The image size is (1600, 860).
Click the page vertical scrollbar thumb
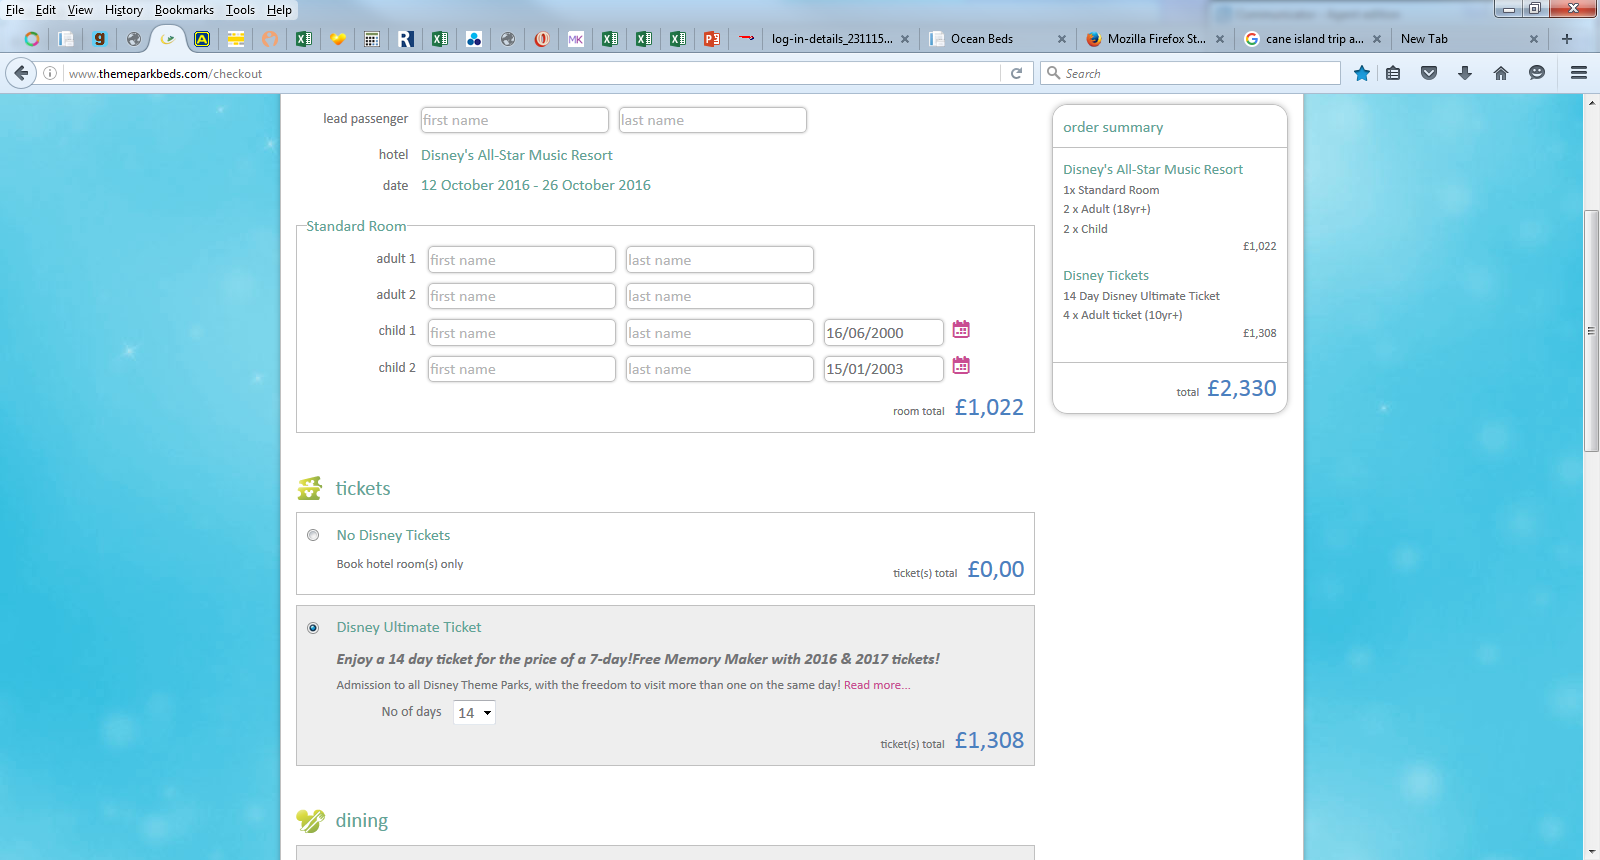pos(1592,331)
